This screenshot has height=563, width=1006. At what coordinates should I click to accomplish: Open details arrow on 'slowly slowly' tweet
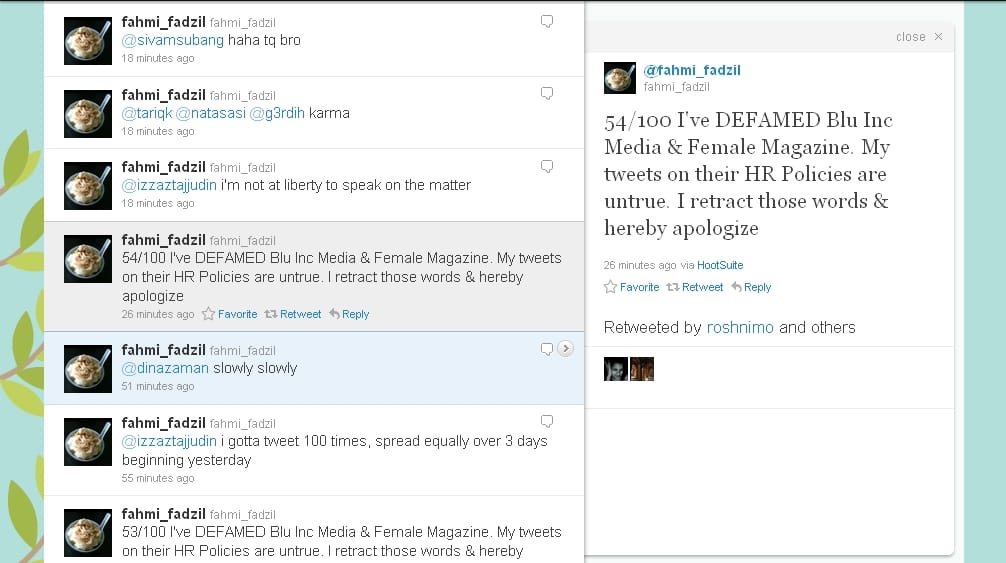coord(565,348)
